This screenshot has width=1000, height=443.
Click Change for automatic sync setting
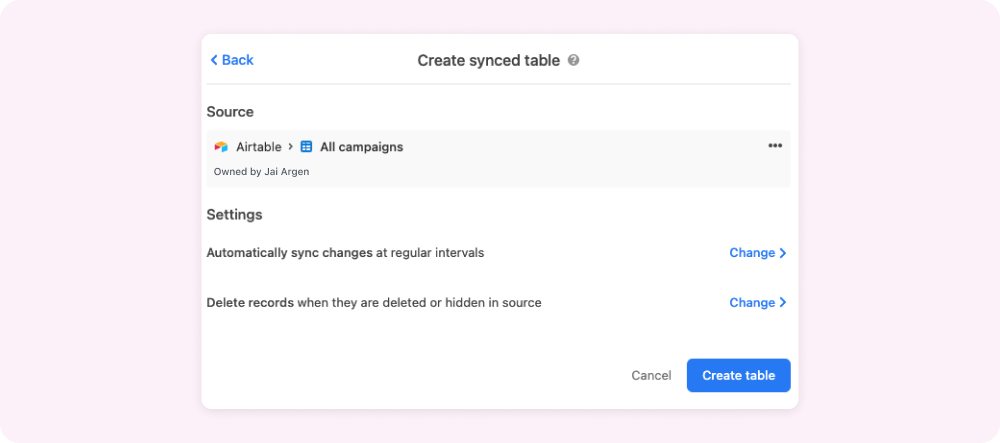pos(752,253)
